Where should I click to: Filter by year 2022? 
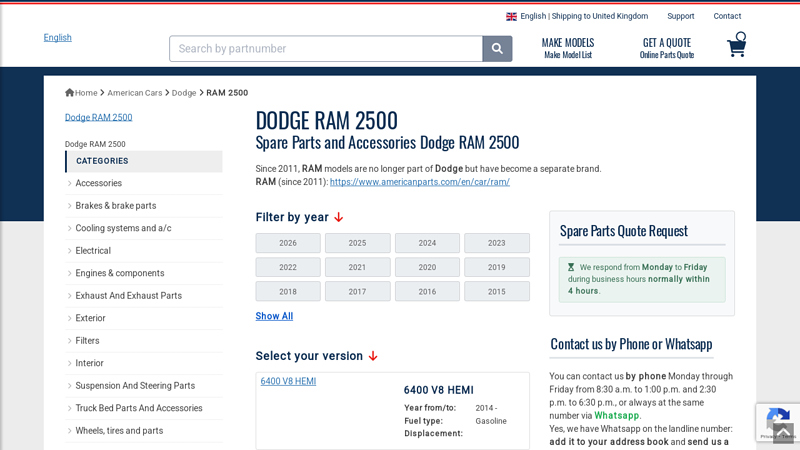(288, 267)
